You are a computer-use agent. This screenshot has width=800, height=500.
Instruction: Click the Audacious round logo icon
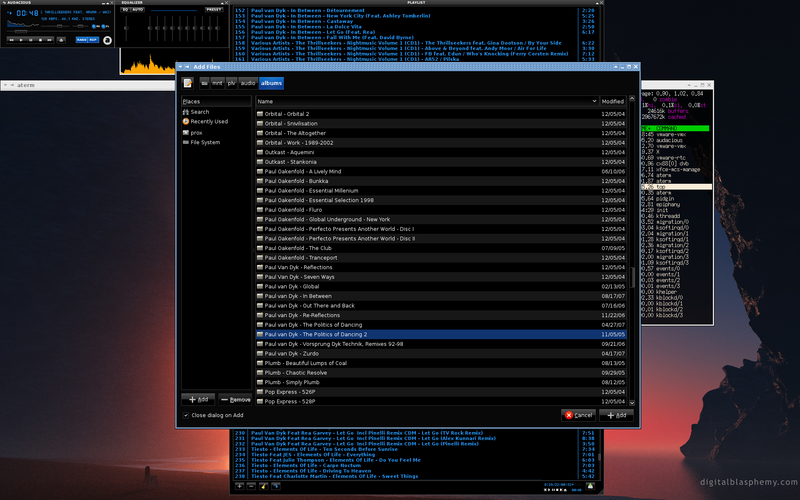click(107, 40)
